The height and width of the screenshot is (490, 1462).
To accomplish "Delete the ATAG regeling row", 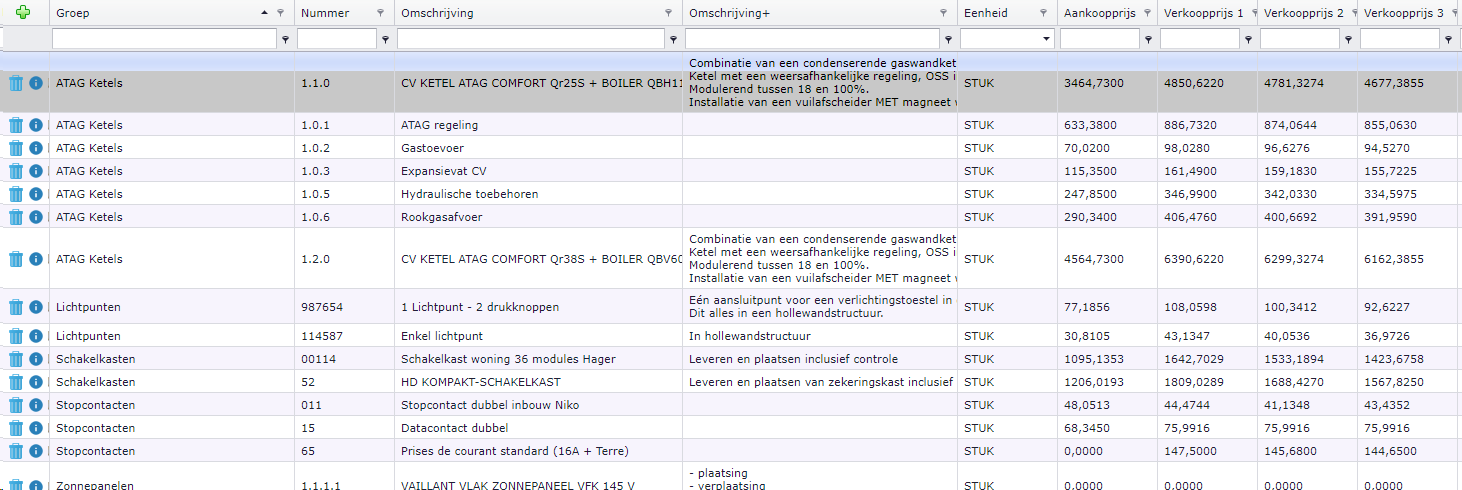I will 16,125.
